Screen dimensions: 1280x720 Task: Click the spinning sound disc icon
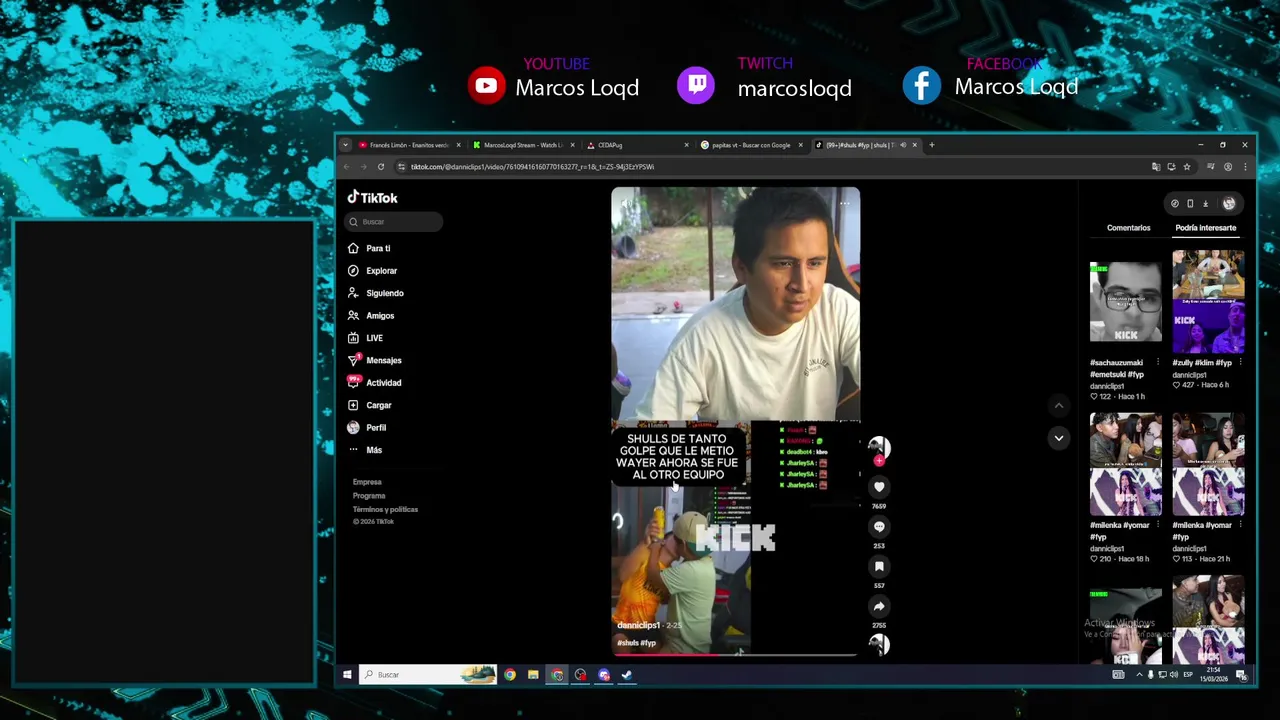pyautogui.click(x=879, y=644)
